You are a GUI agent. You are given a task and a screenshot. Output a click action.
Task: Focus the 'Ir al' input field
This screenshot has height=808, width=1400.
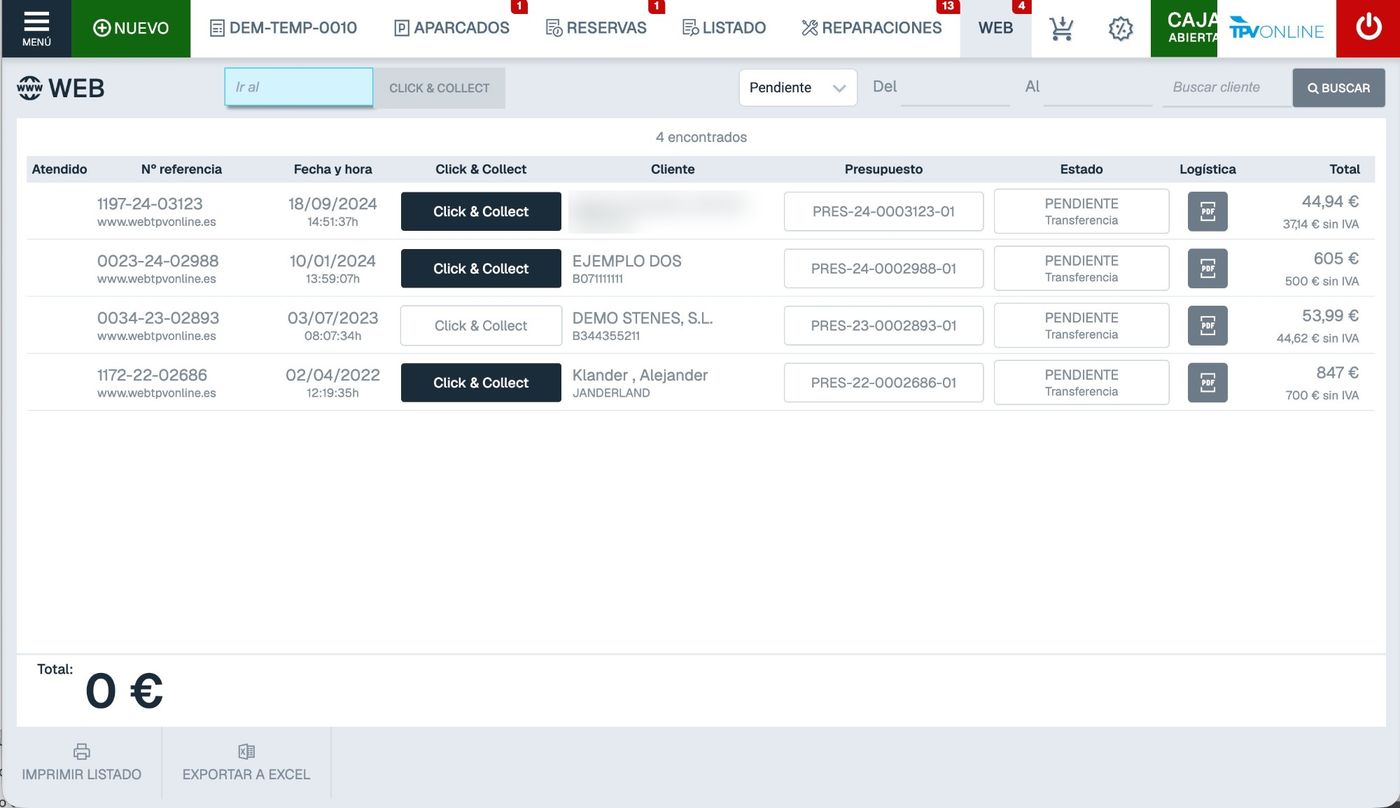(x=299, y=87)
